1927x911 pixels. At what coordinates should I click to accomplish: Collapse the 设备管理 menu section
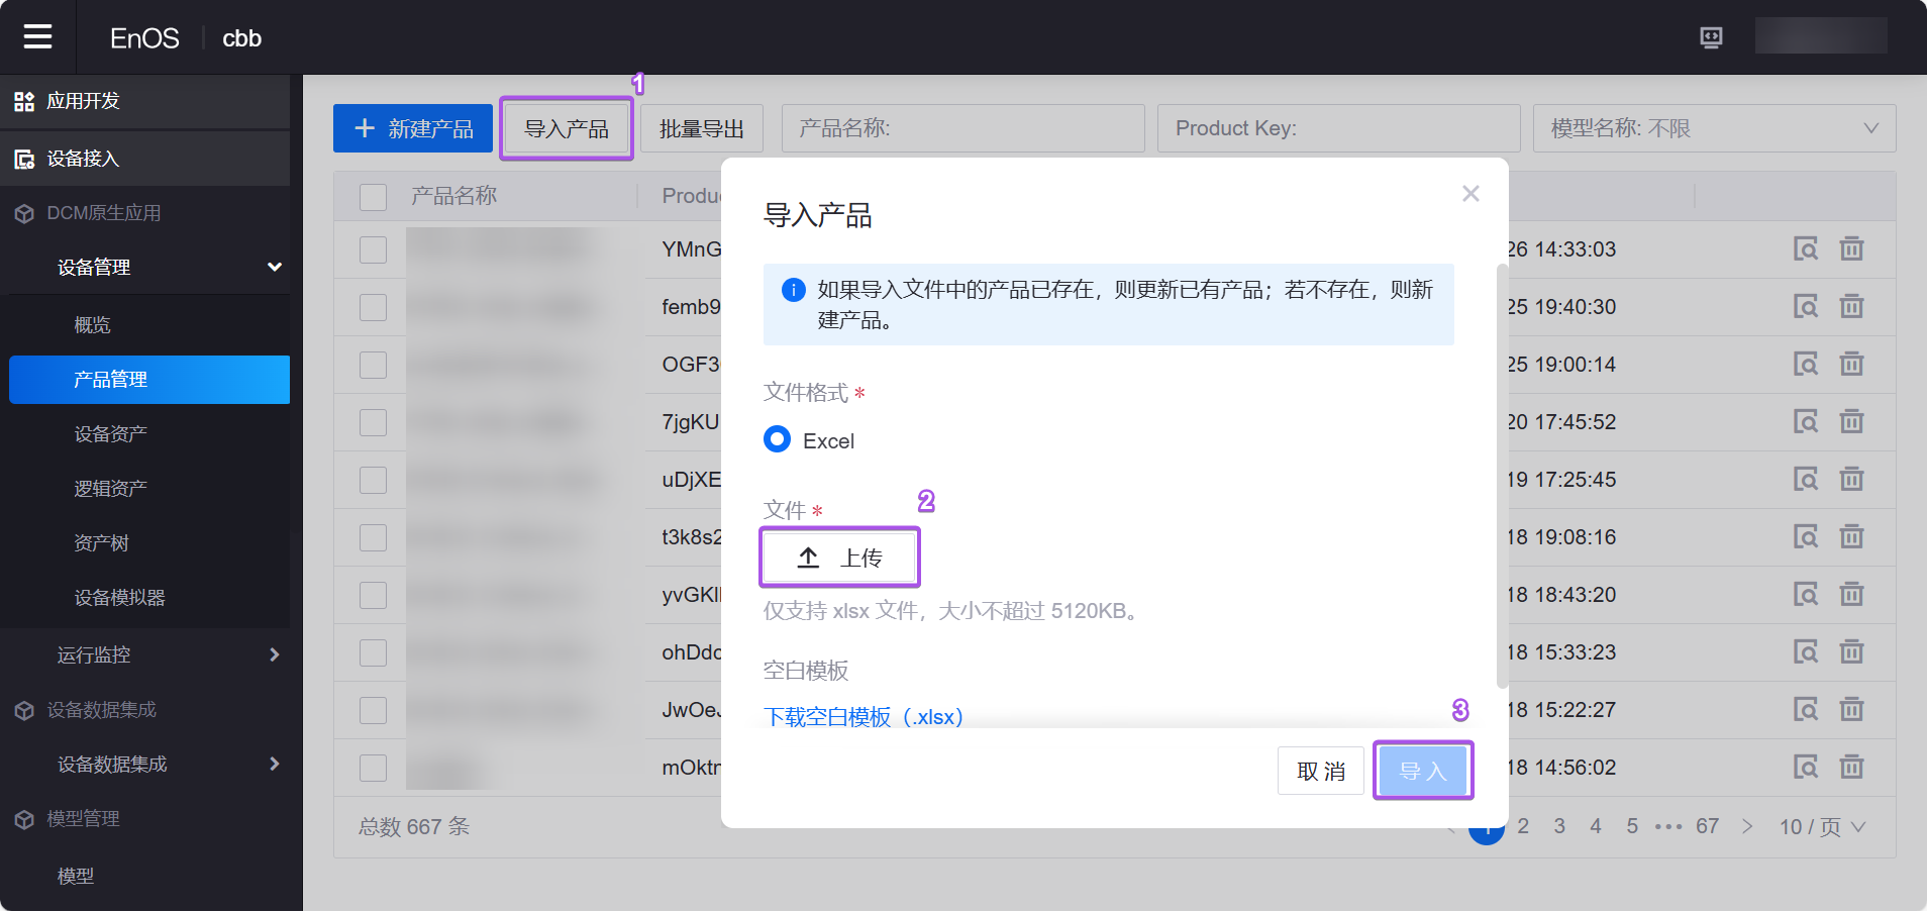click(273, 267)
